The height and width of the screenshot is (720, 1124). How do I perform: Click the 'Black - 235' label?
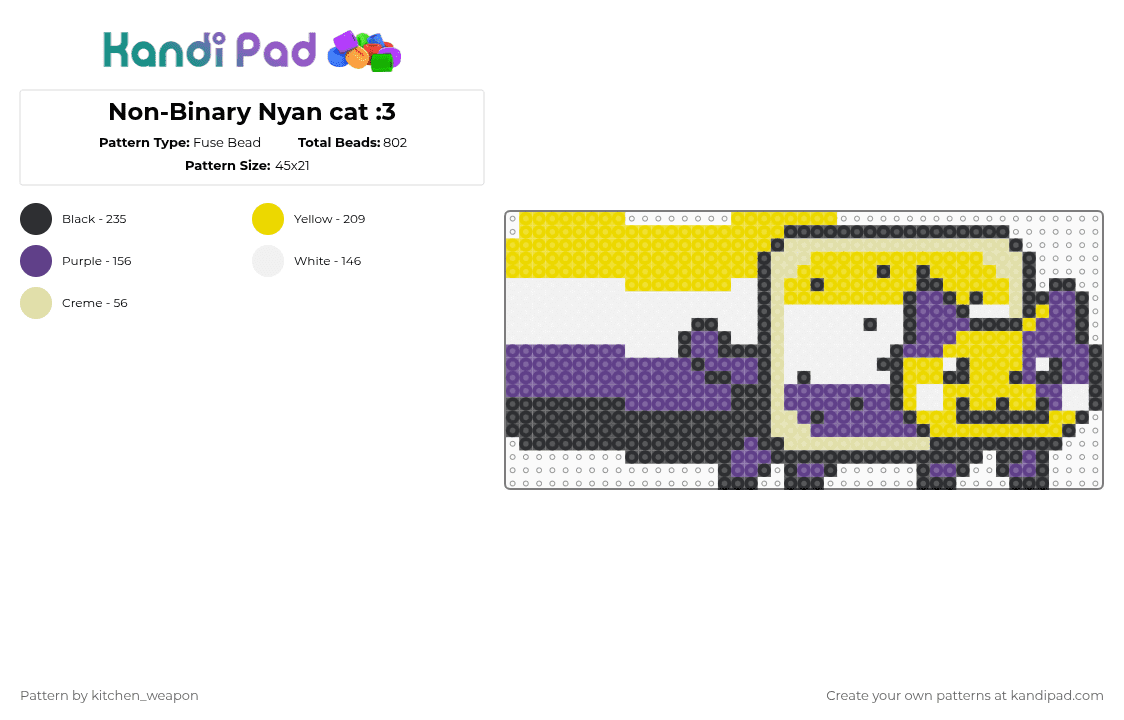click(x=94, y=219)
